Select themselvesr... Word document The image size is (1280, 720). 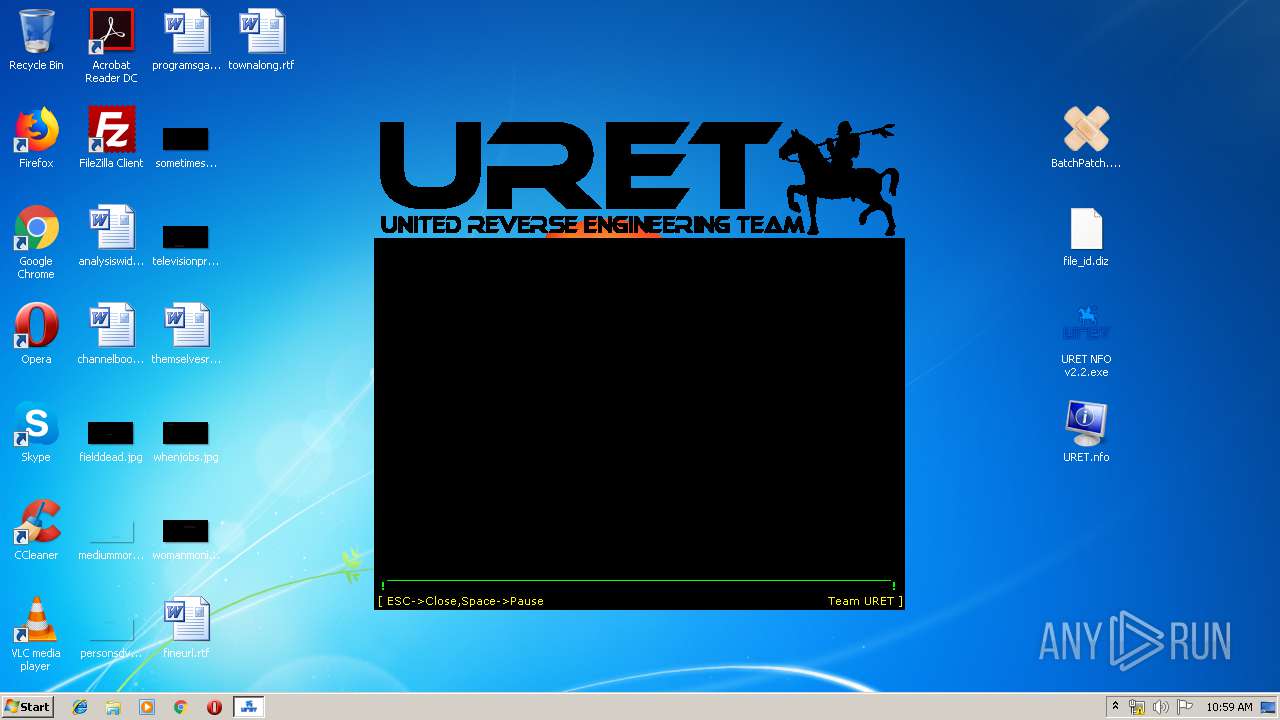click(x=186, y=334)
